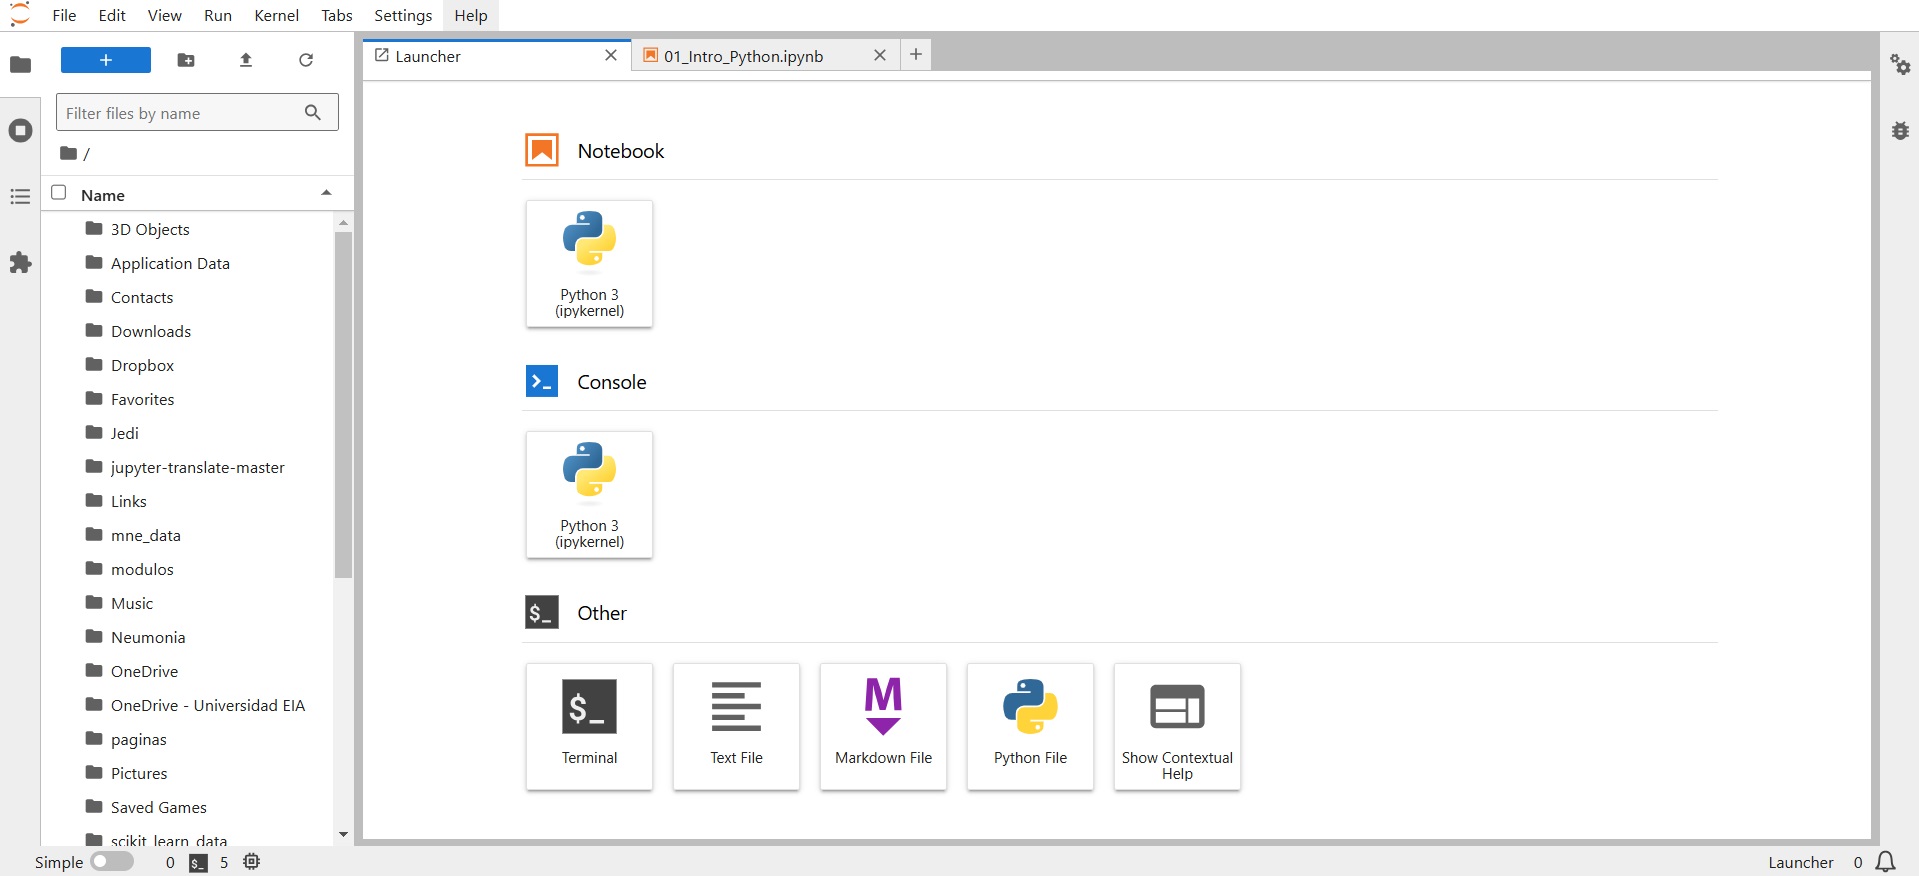Open the Kernel menu
This screenshot has width=1919, height=876.
[276, 15]
